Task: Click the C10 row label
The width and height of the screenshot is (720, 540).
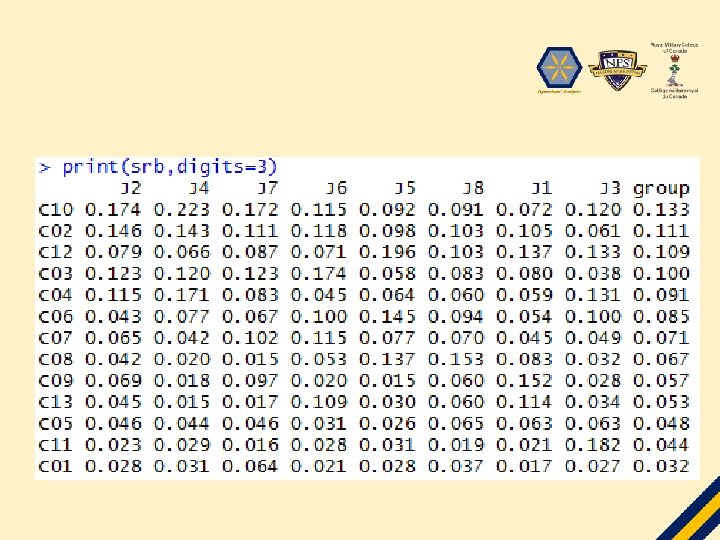Action: [56, 210]
